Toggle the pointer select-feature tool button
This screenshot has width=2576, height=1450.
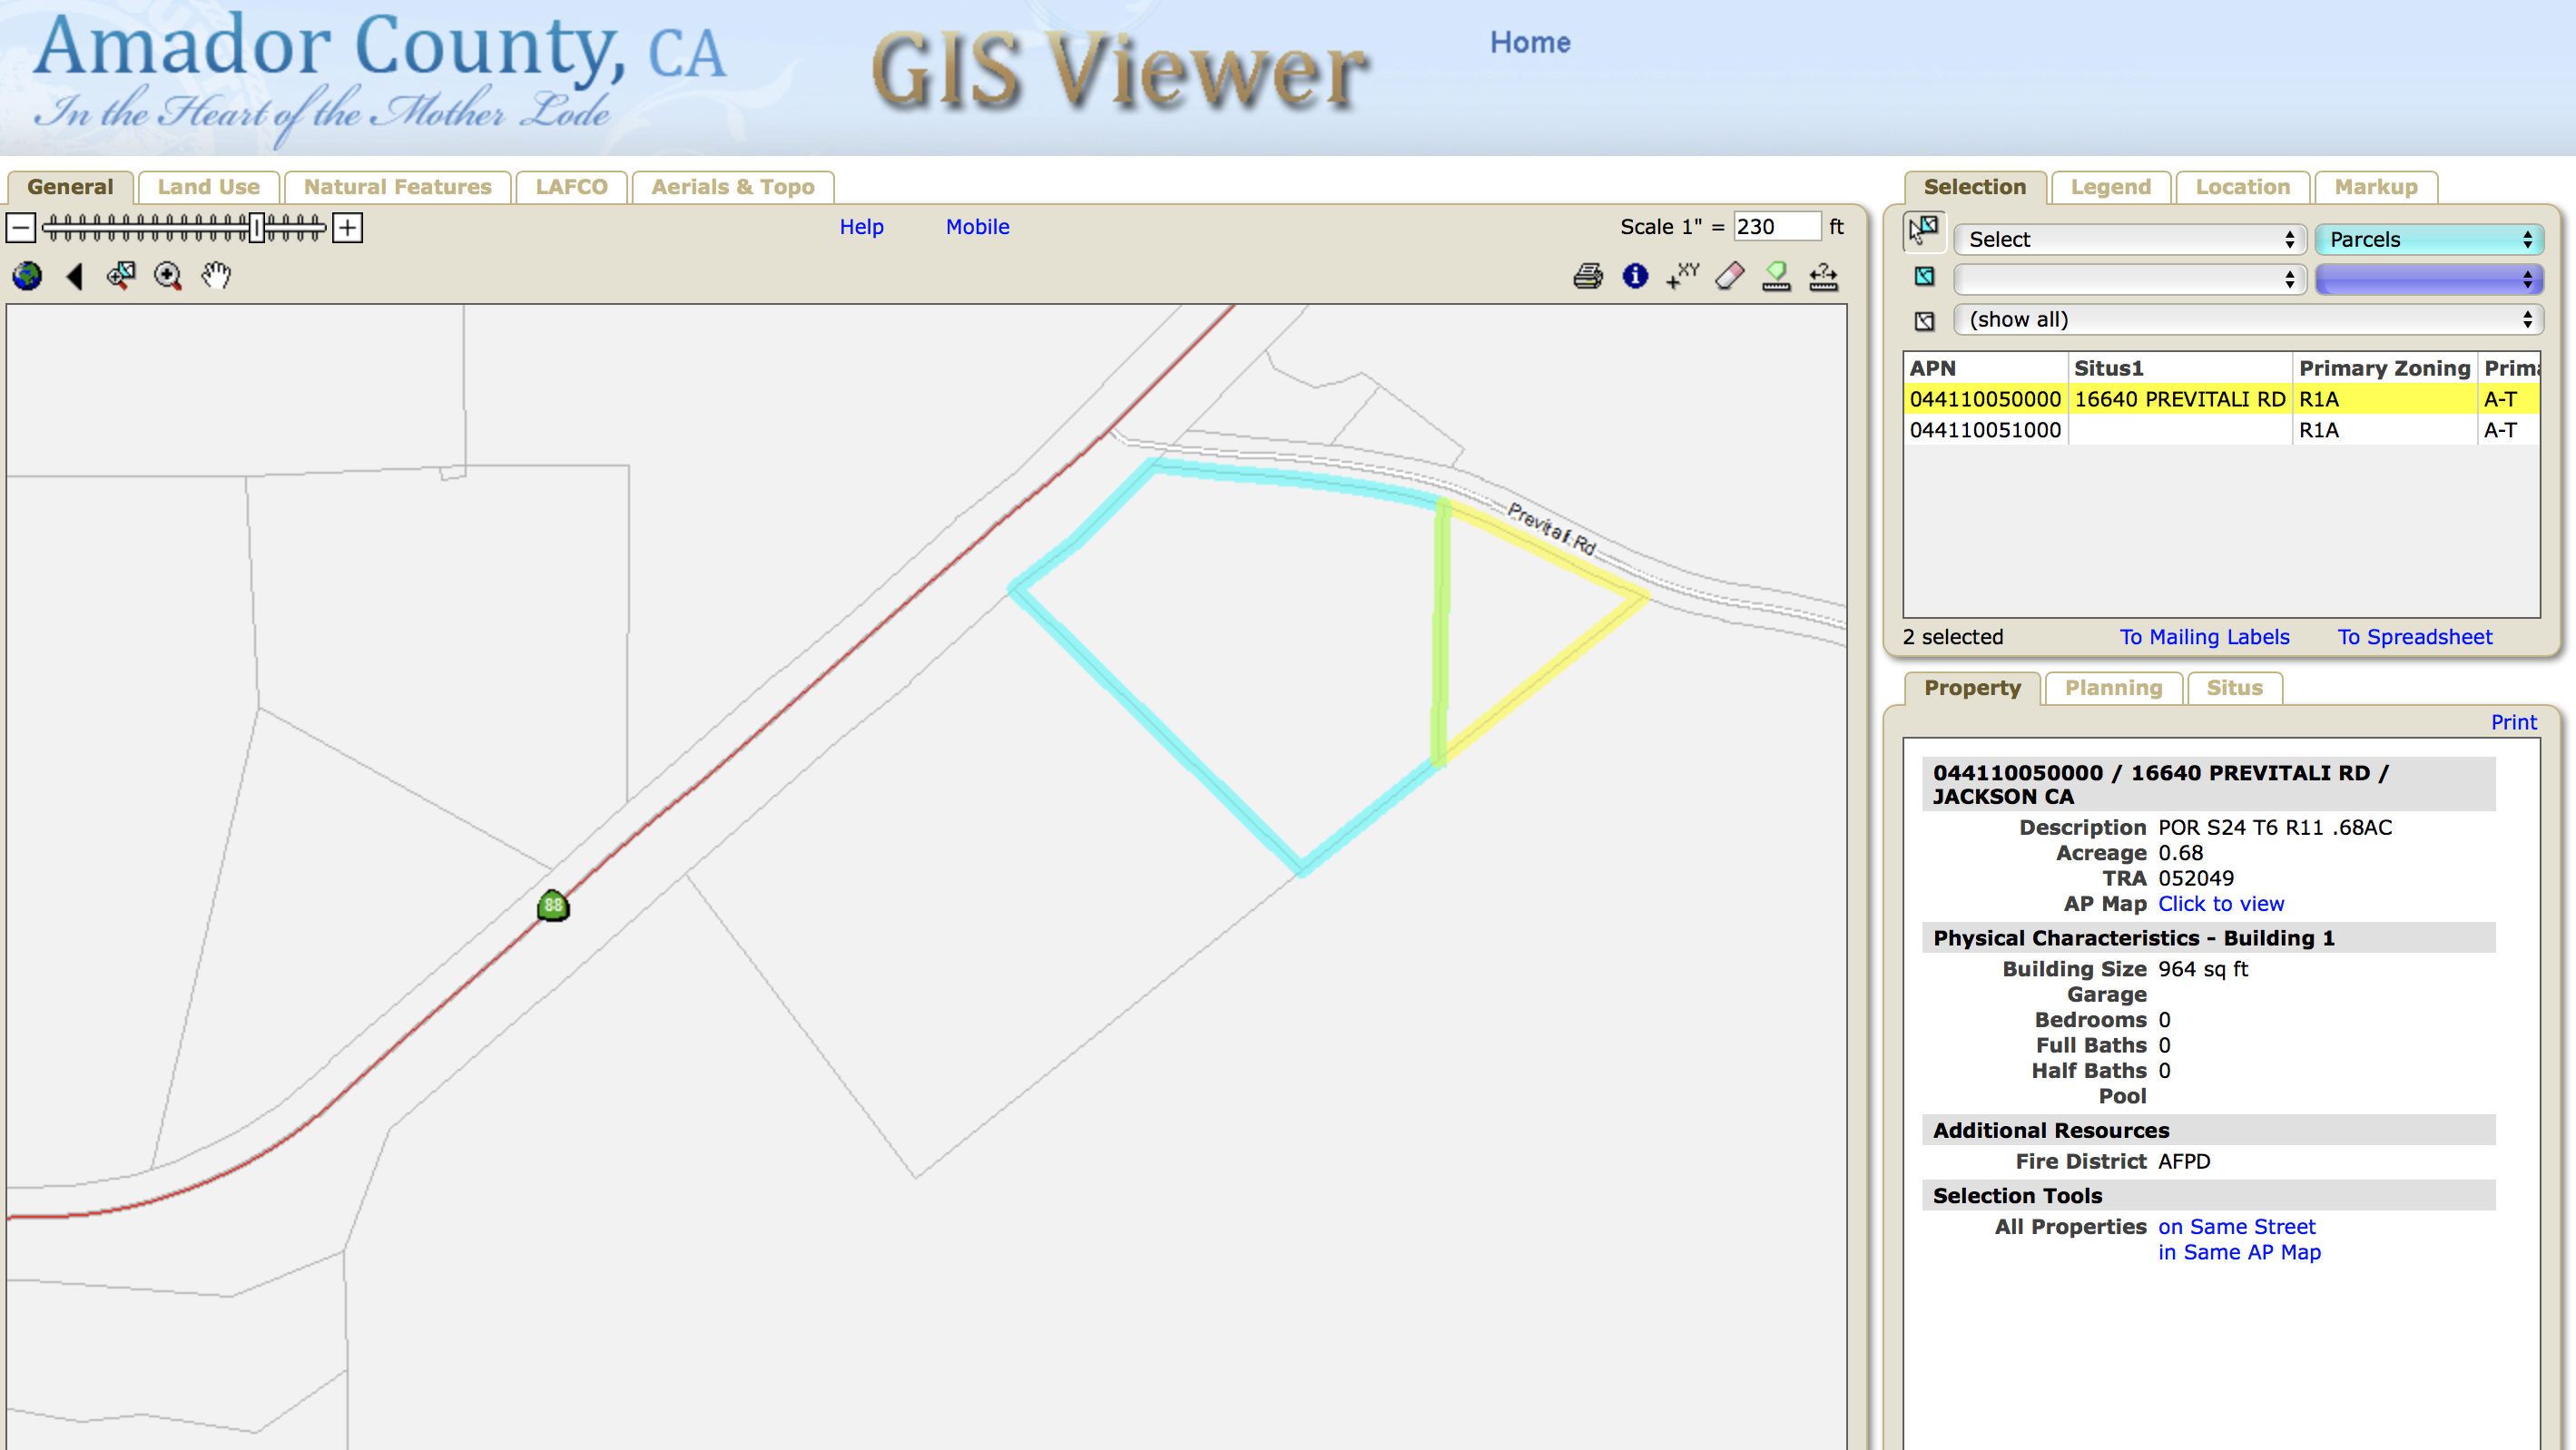coord(1924,231)
